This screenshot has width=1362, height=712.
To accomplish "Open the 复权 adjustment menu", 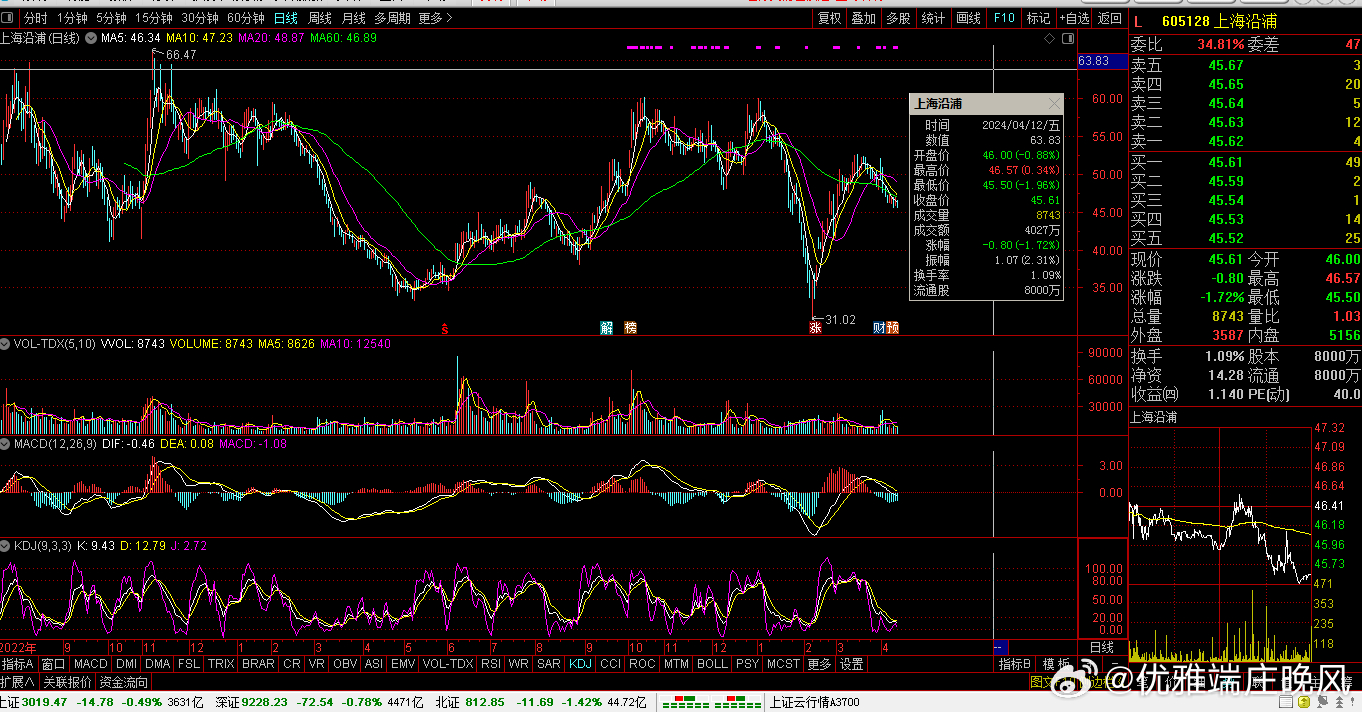I will [830, 18].
